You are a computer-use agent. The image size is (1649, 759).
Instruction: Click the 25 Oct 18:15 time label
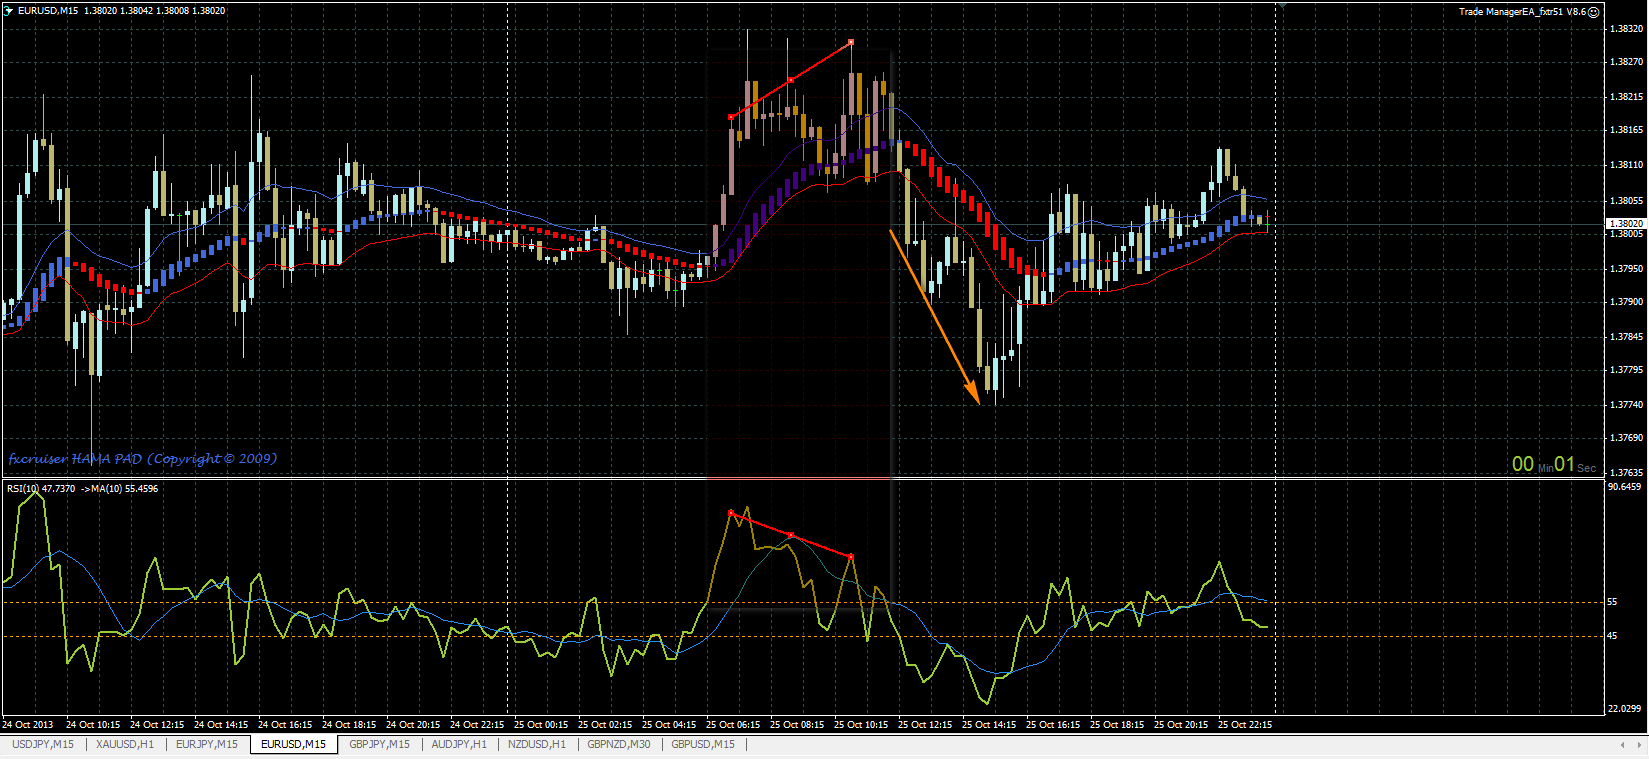tap(1117, 725)
